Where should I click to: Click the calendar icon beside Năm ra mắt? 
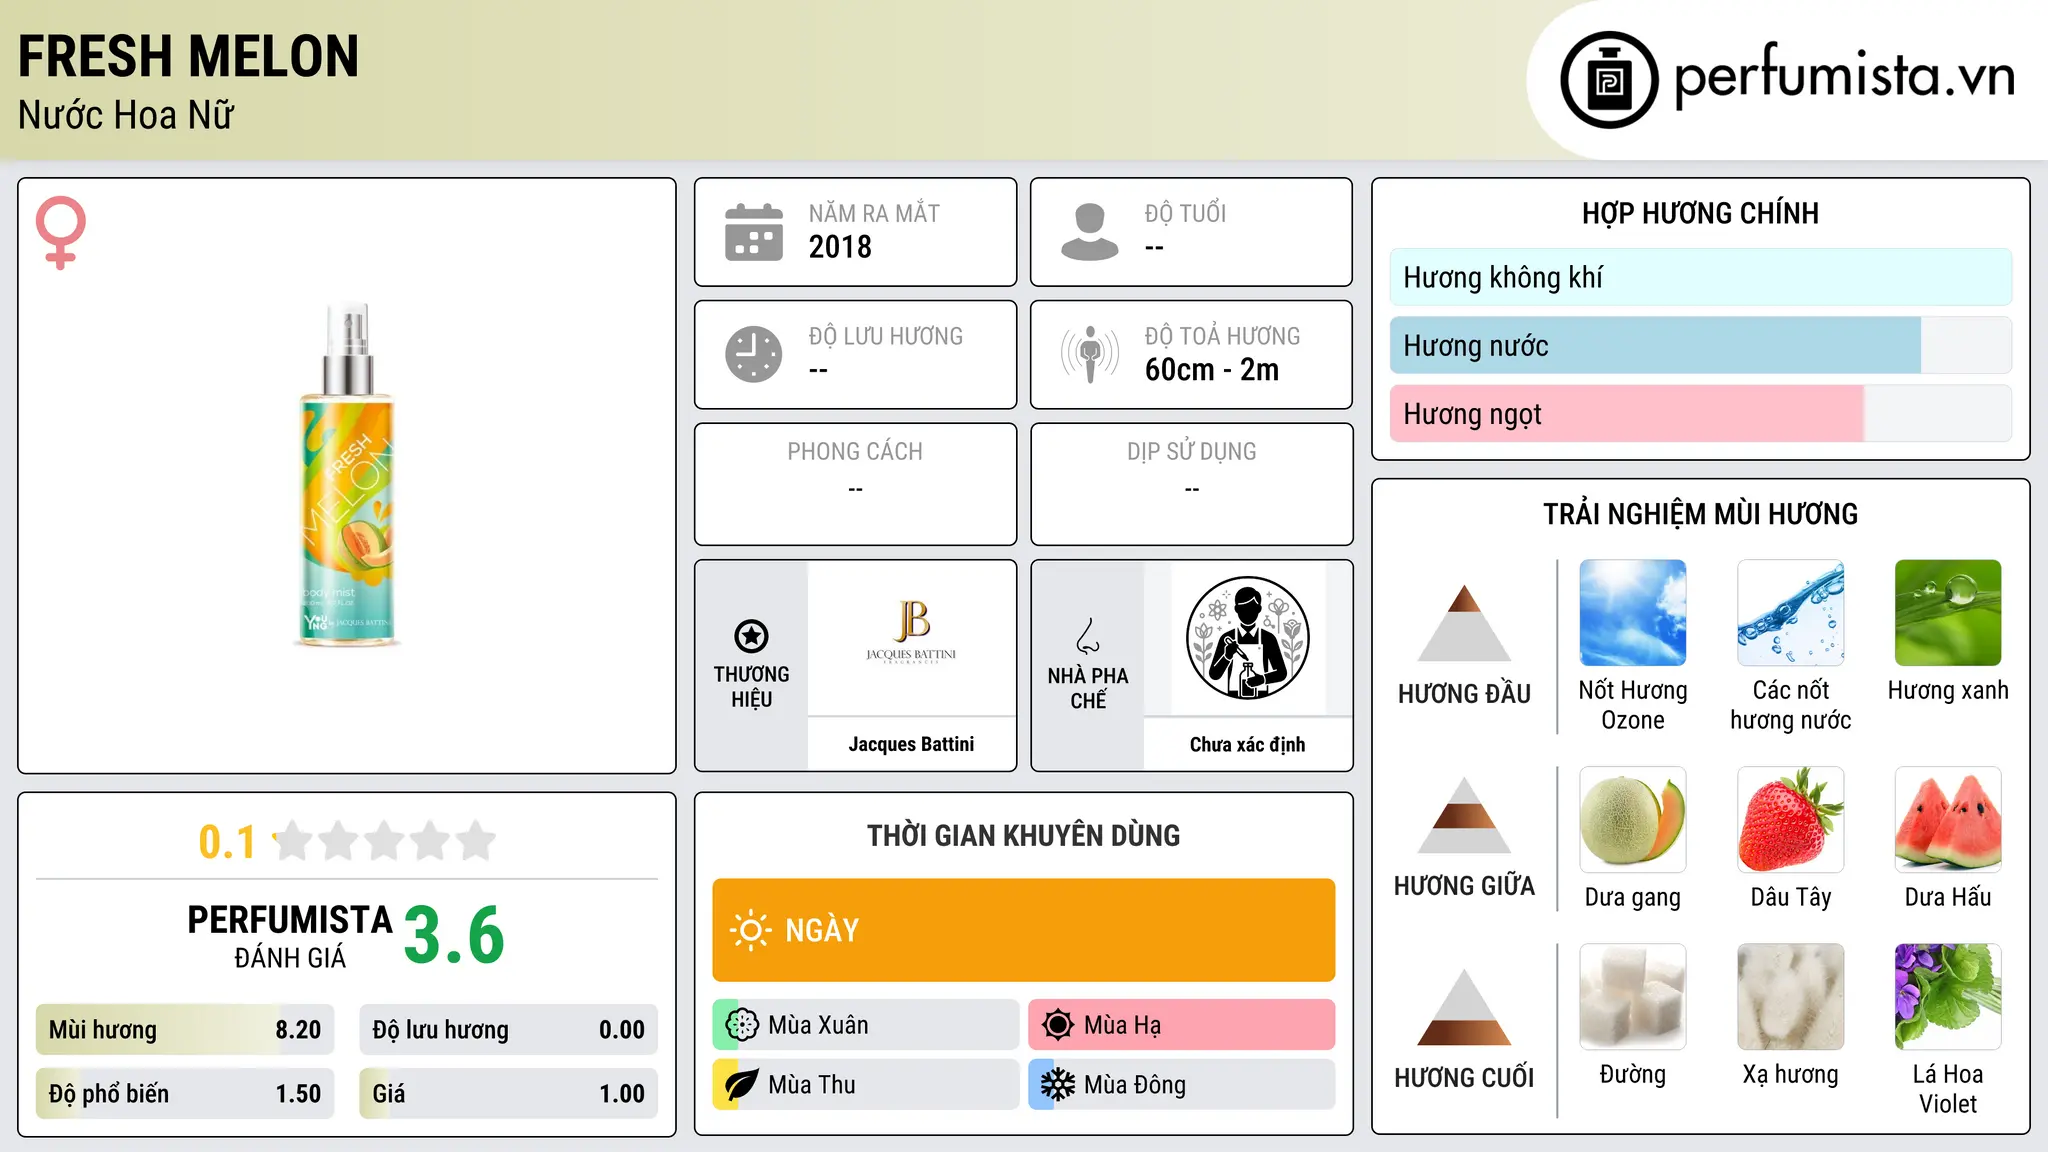pos(753,232)
